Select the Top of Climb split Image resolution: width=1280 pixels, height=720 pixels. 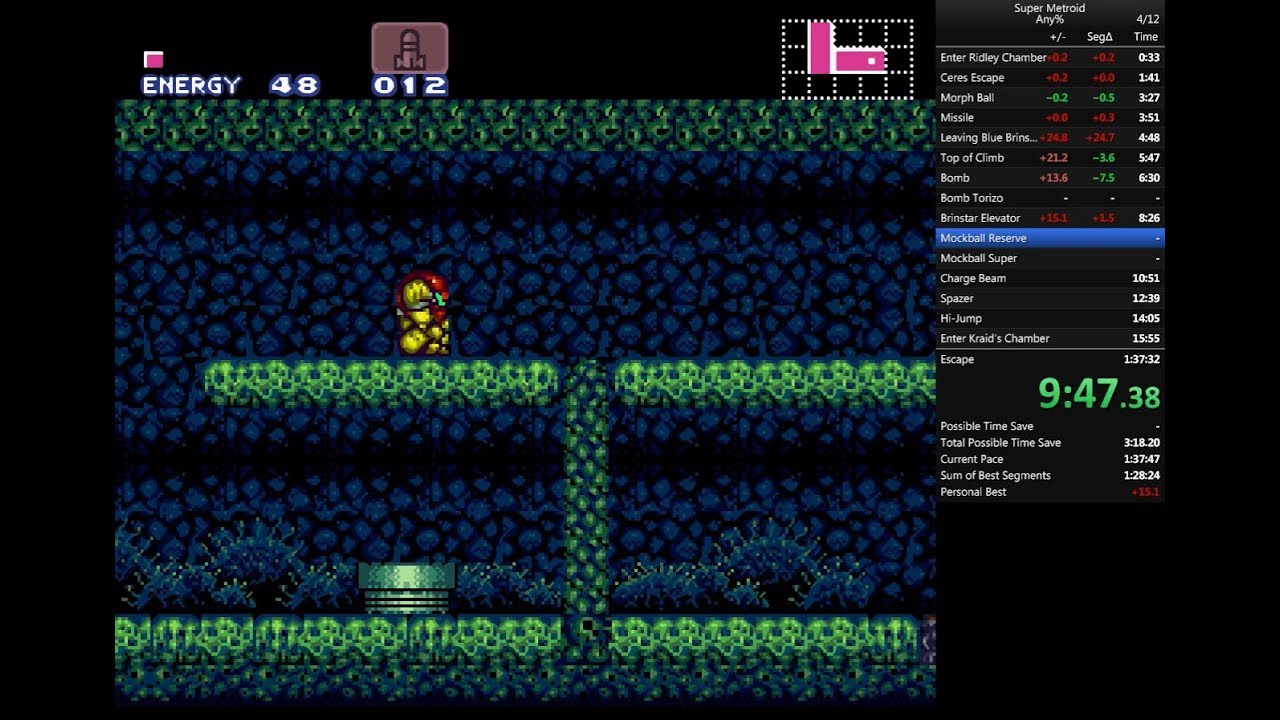[x=1050, y=158]
